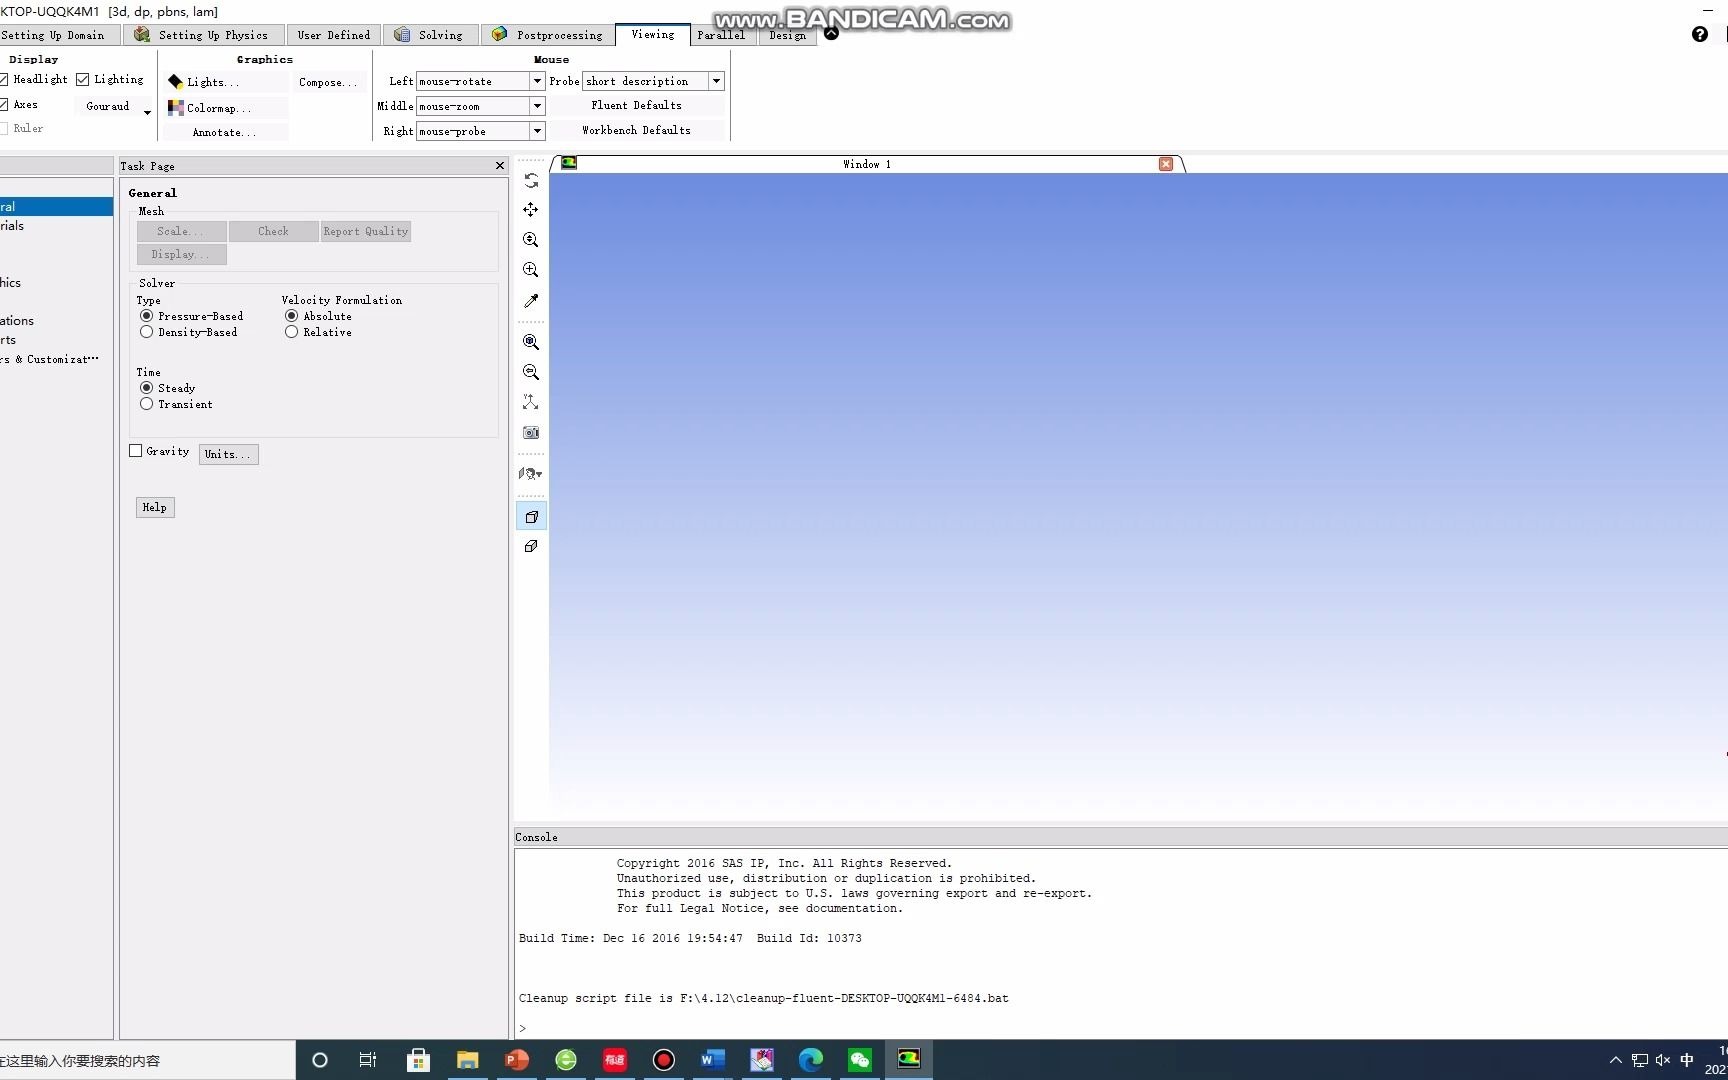Click the volume icon in system tray
The height and width of the screenshot is (1080, 1728).
(1663, 1060)
